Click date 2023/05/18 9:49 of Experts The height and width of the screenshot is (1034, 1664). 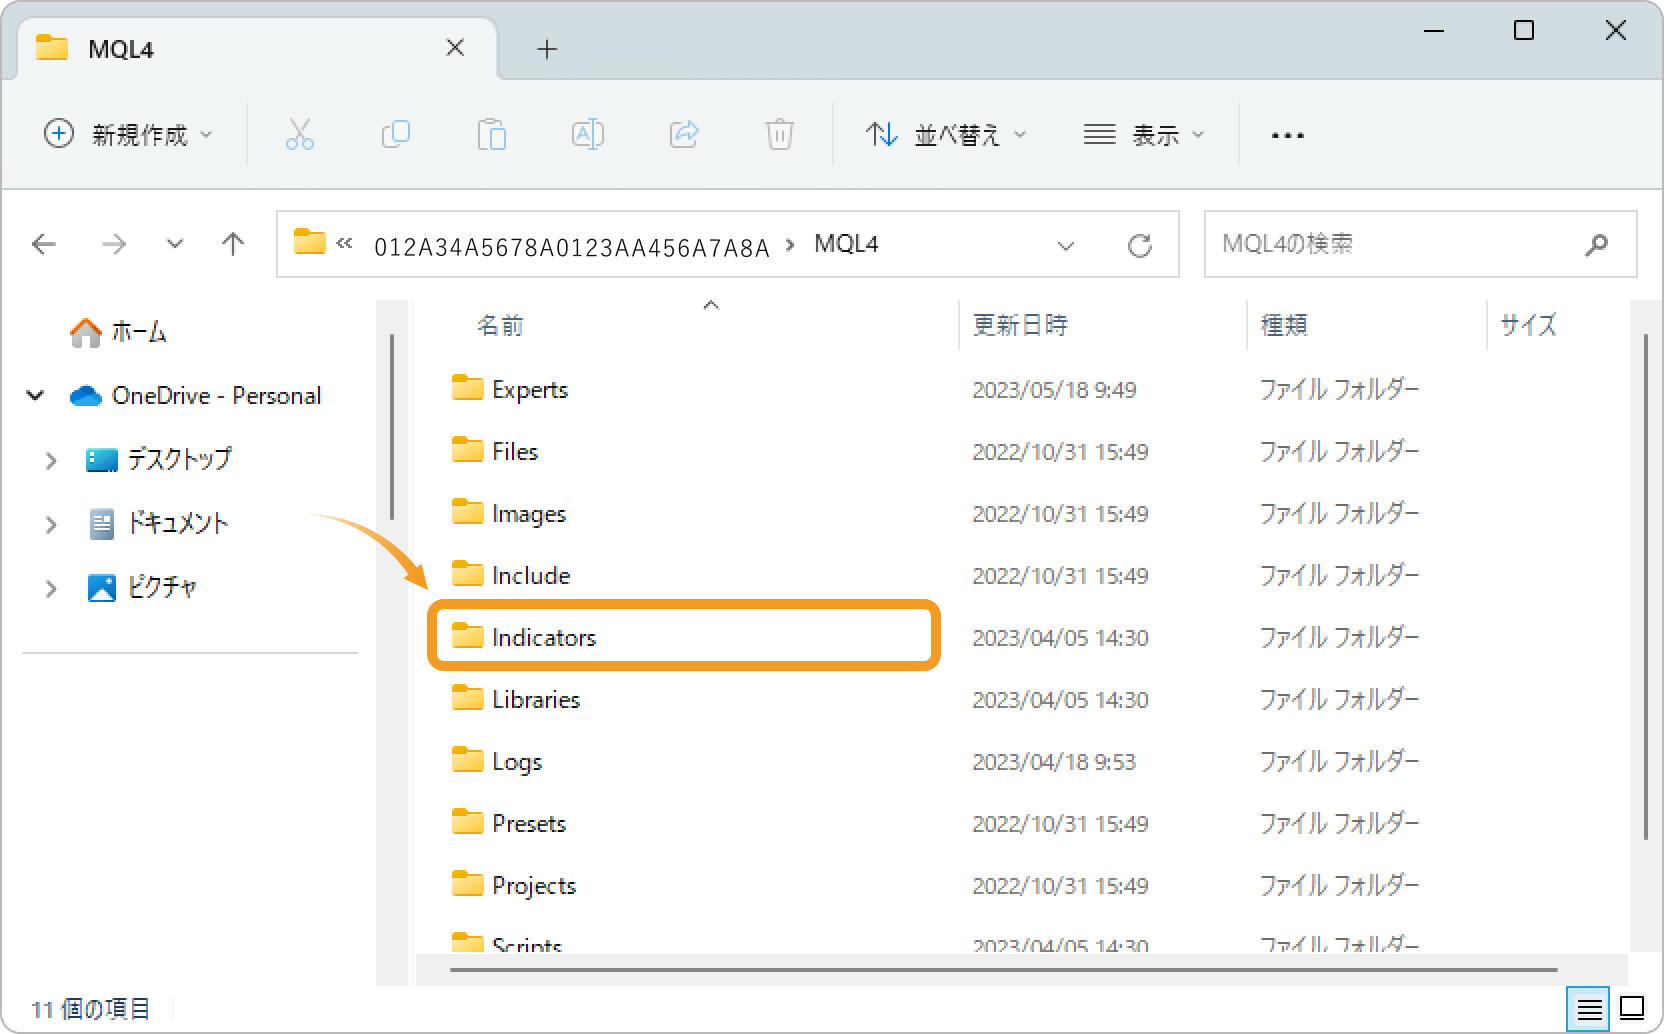tap(1054, 390)
